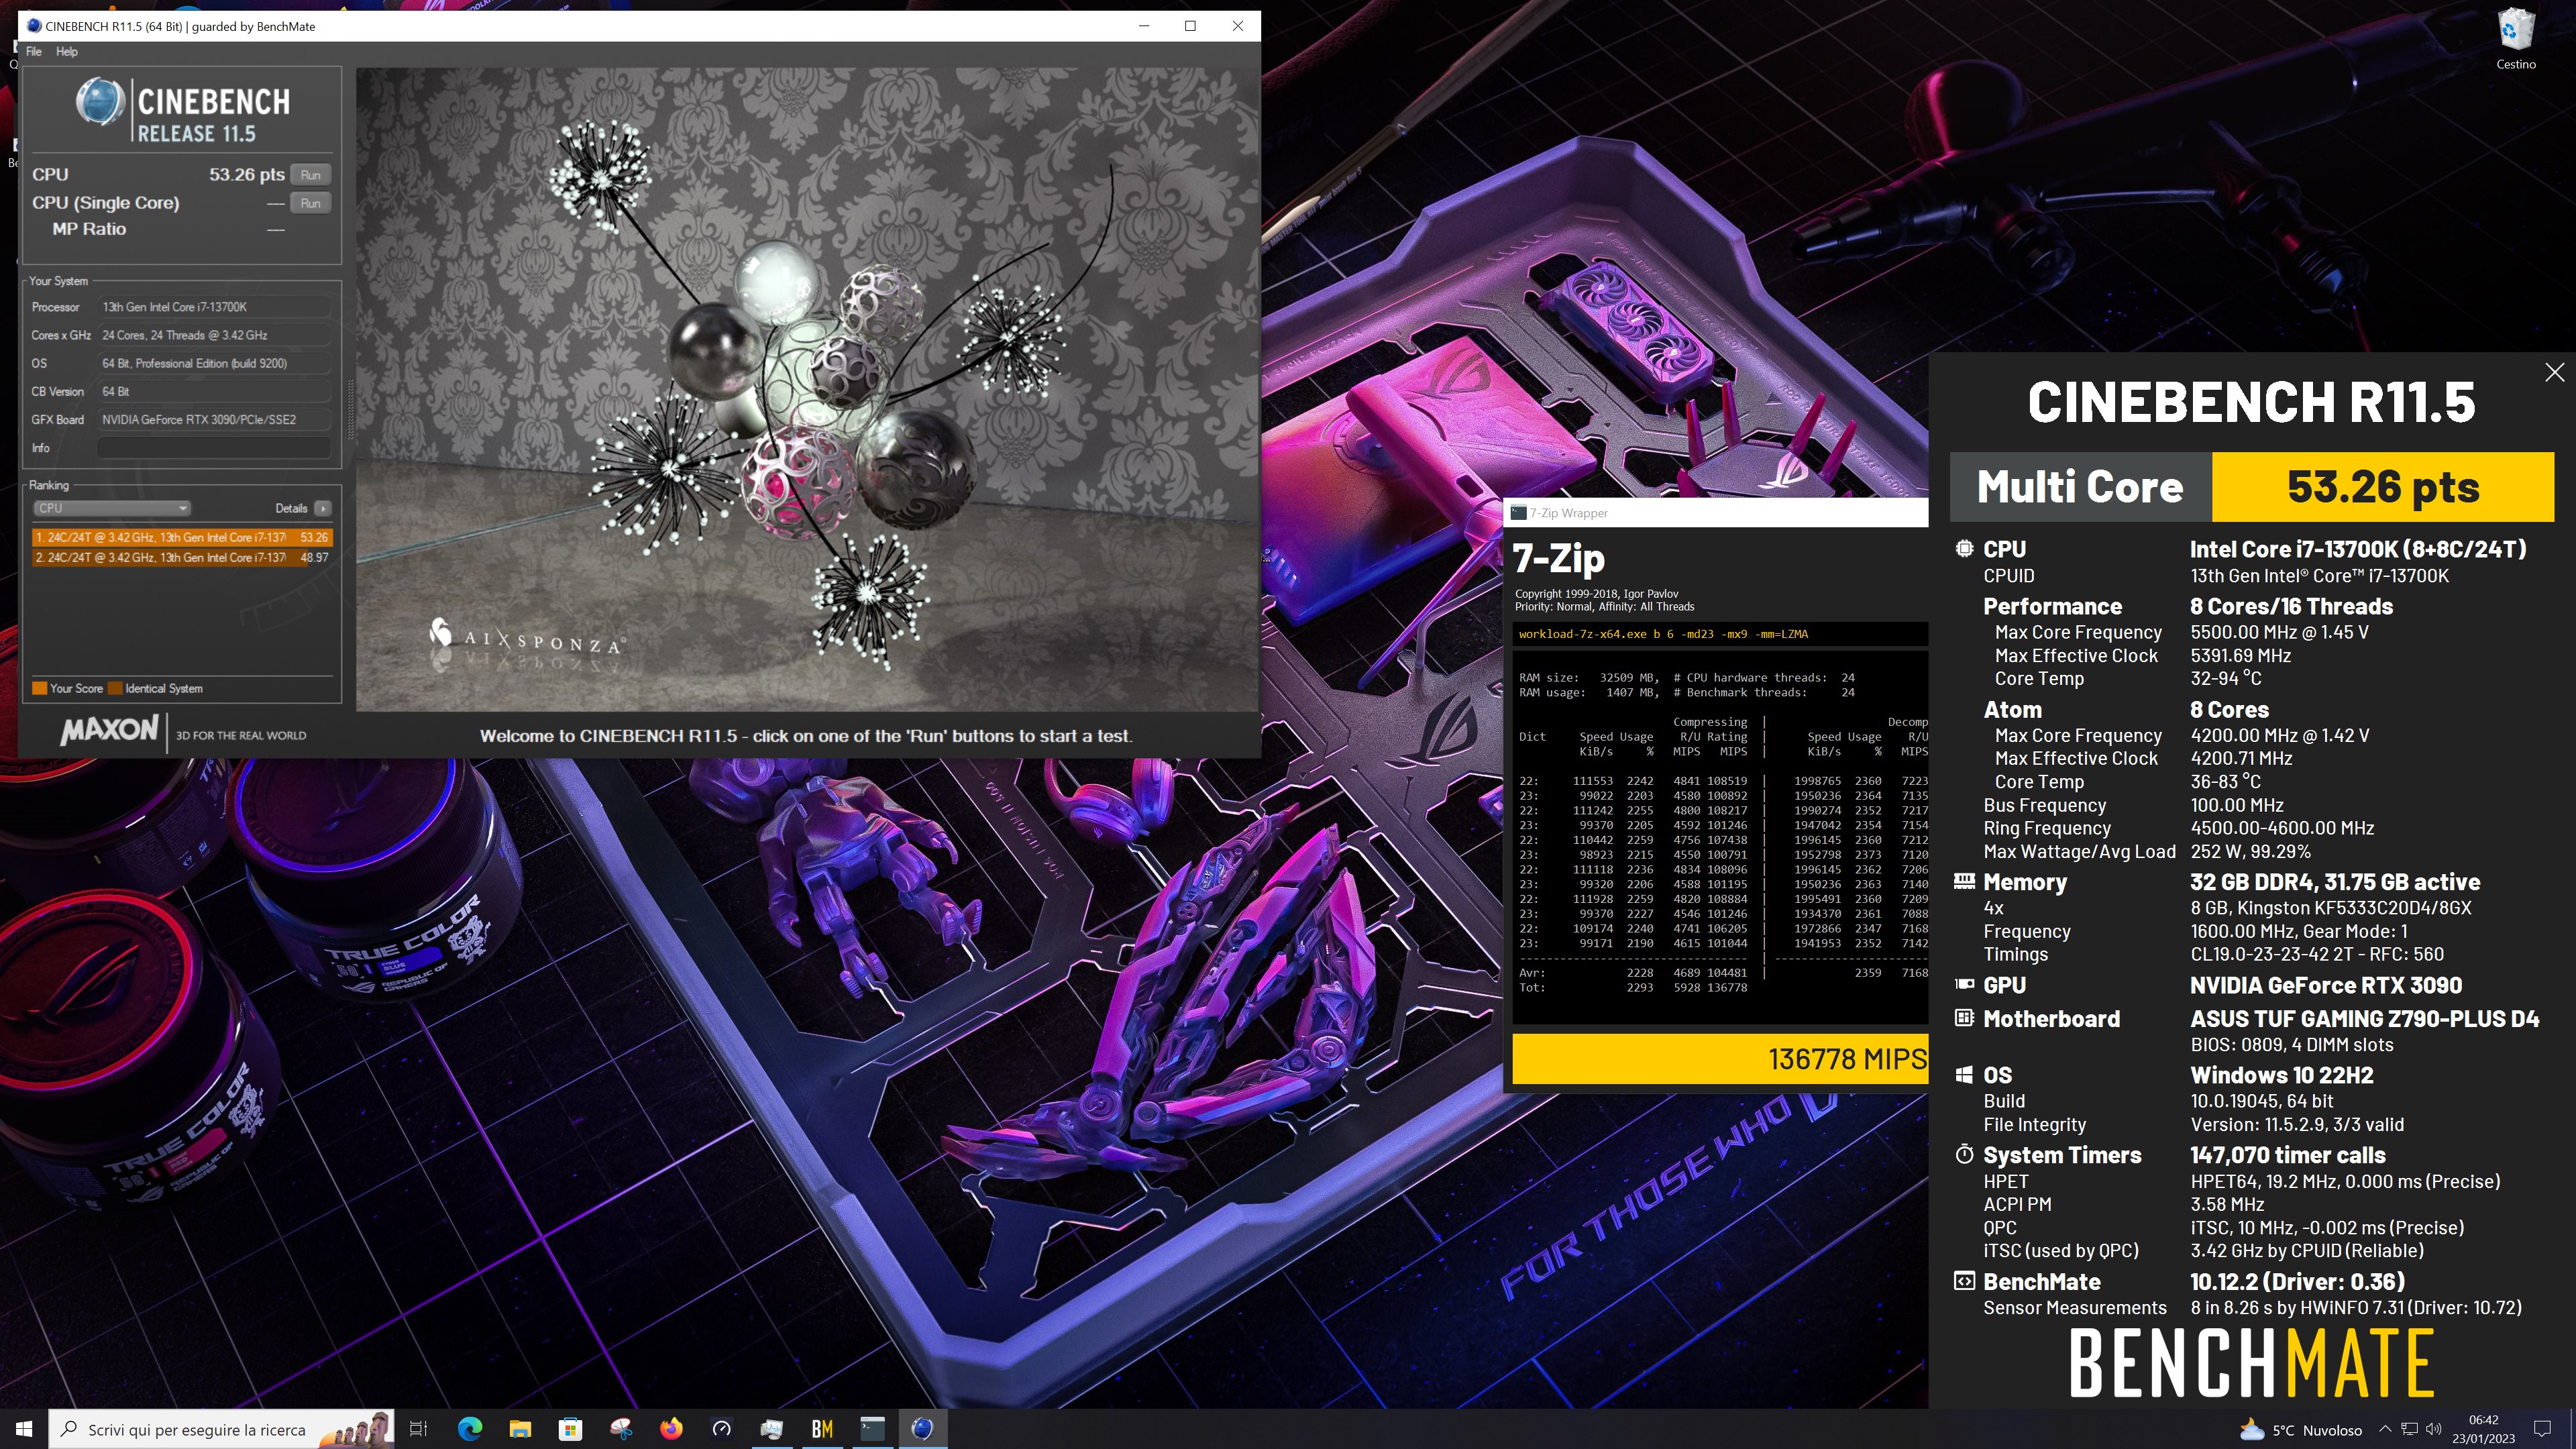Select ranking entry scoring 48.97
Screen dimensions: 2576x1449
(182, 558)
